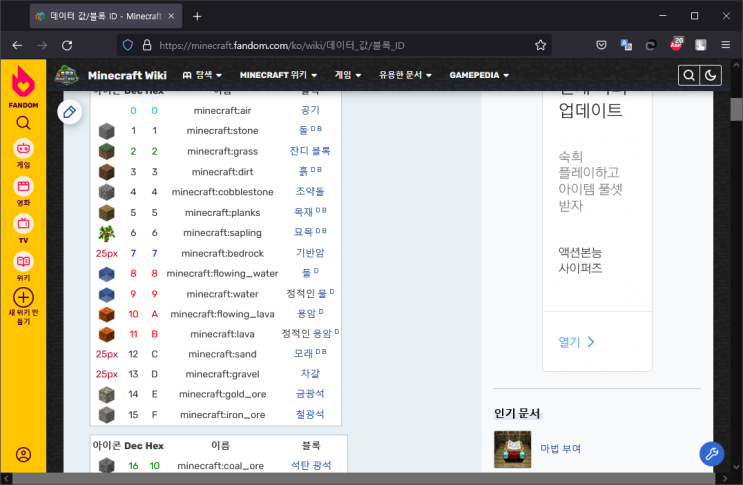Click the 인기 문서 heading
This screenshot has width=743, height=485.
pyautogui.click(x=517, y=413)
